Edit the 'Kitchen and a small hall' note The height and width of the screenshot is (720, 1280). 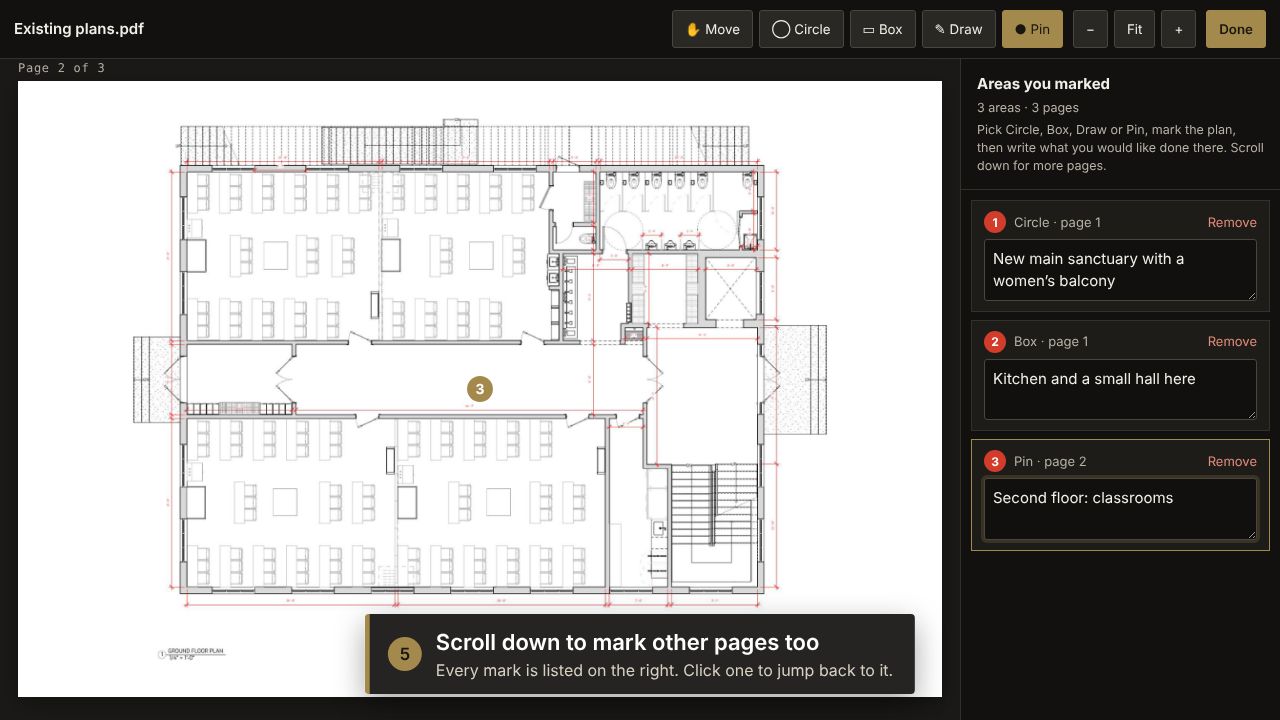[x=1120, y=389]
